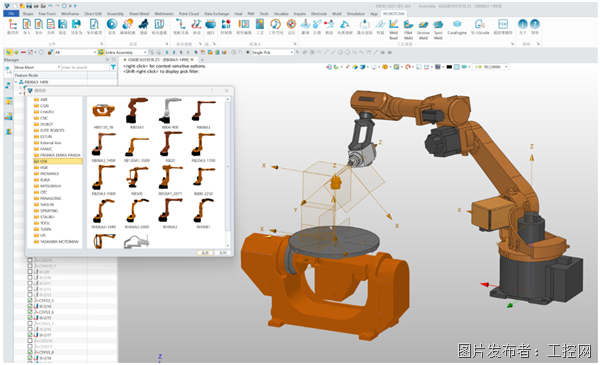Select the RH06A3 robot thumbnail
This screenshot has width=600, height=365.
pos(170,213)
